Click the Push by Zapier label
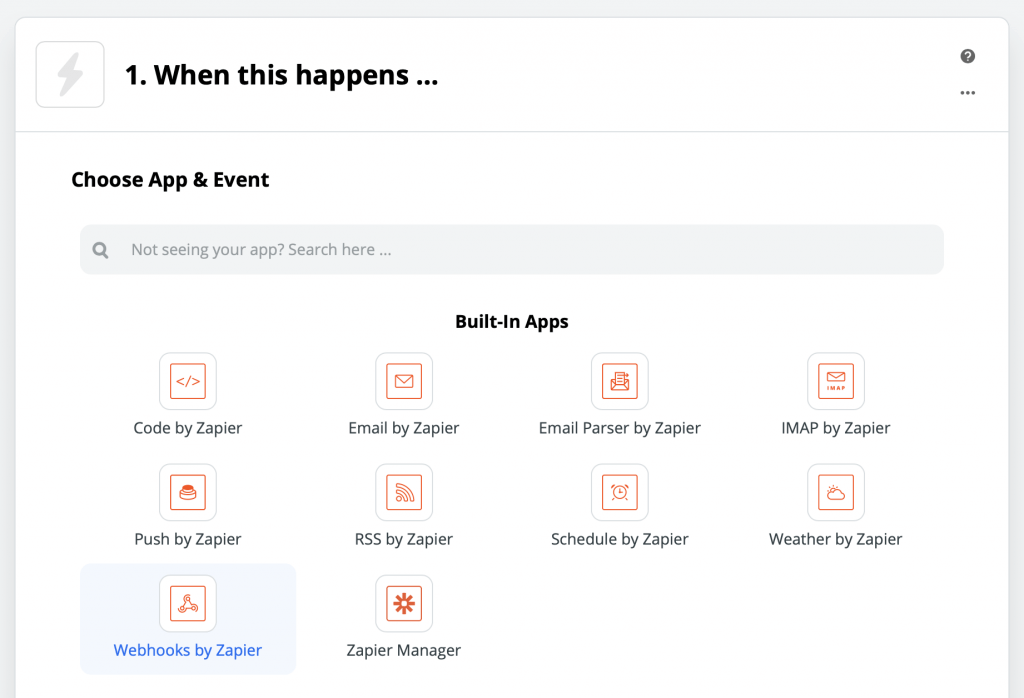 (x=188, y=539)
